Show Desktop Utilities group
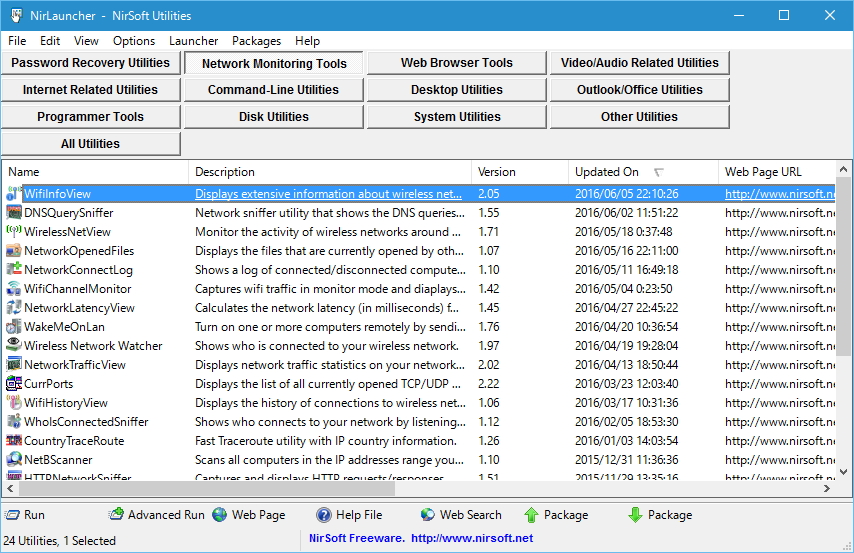854x553 pixels. click(457, 90)
